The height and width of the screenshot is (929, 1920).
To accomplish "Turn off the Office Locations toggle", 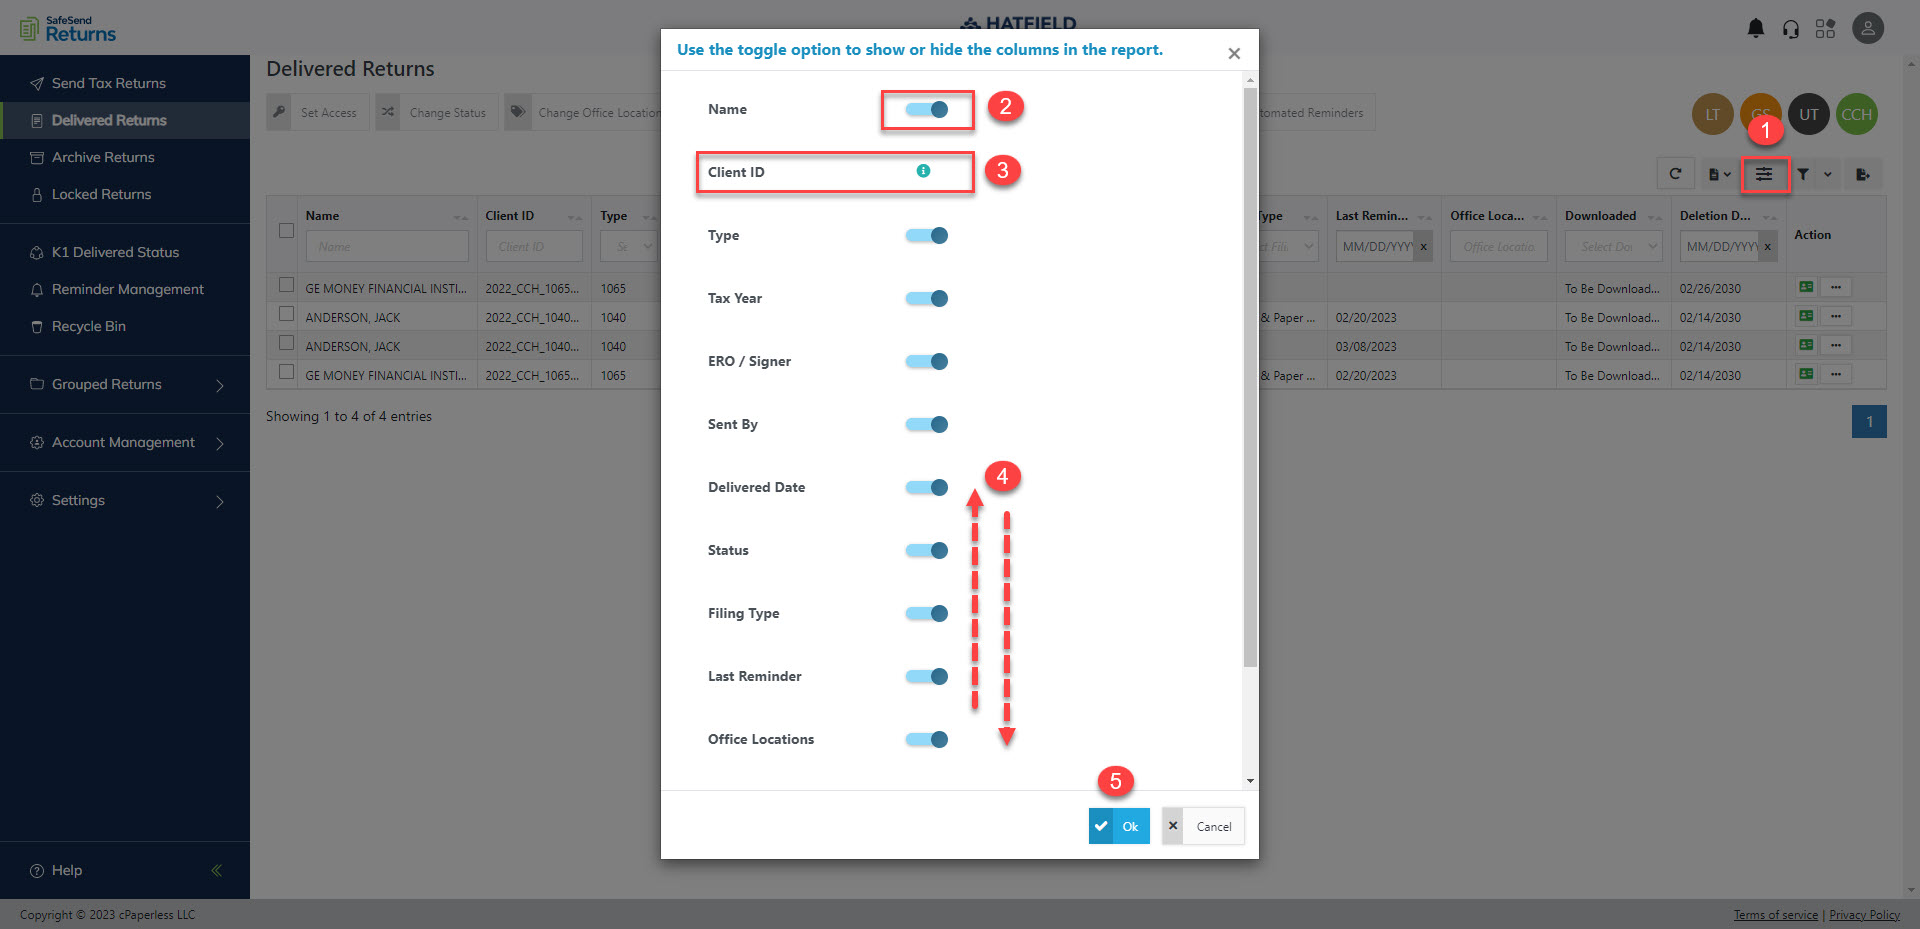I will tap(925, 739).
